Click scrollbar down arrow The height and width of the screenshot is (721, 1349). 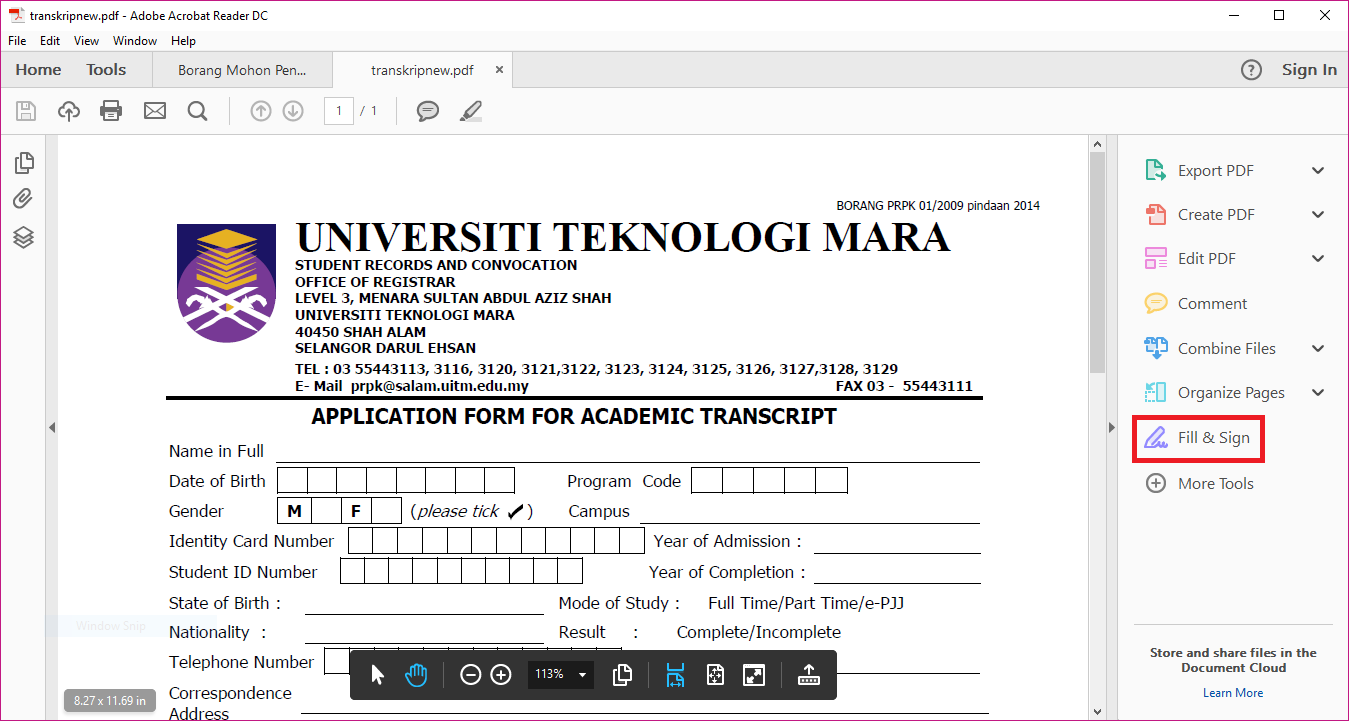point(1097,712)
